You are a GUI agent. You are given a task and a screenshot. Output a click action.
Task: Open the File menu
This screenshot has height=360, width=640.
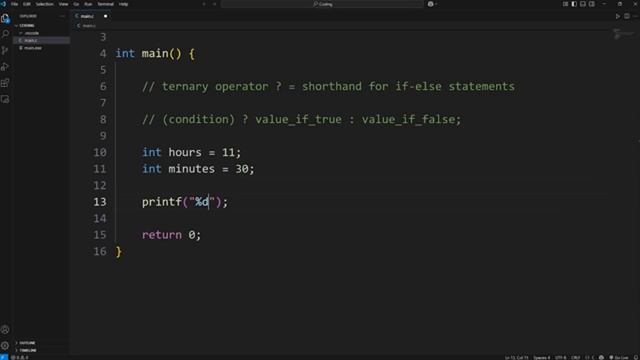coord(15,4)
